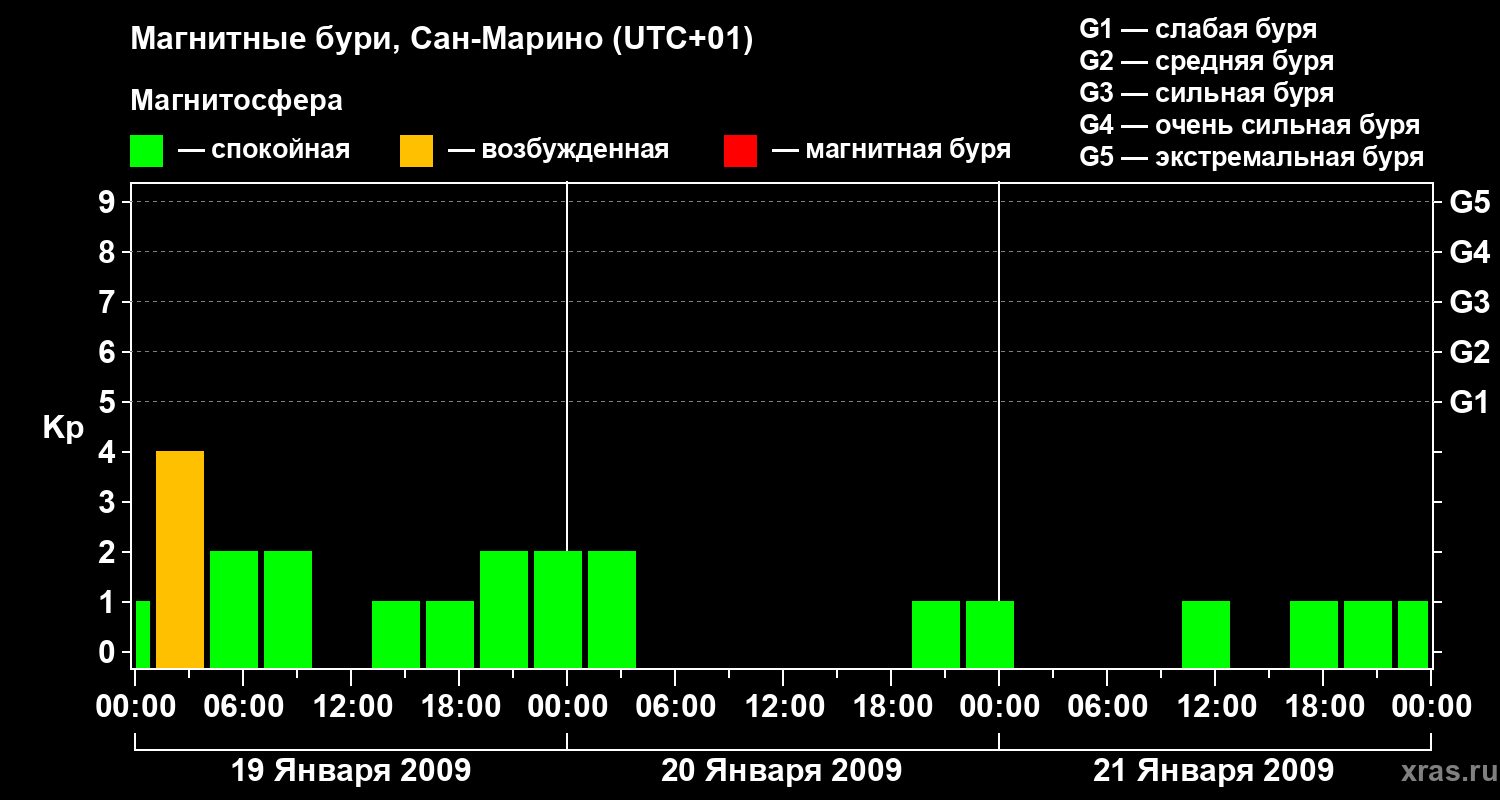Select Kp 1 bar crossing midnight into 21 January
Screen dimensions: 1500x800
(990, 634)
